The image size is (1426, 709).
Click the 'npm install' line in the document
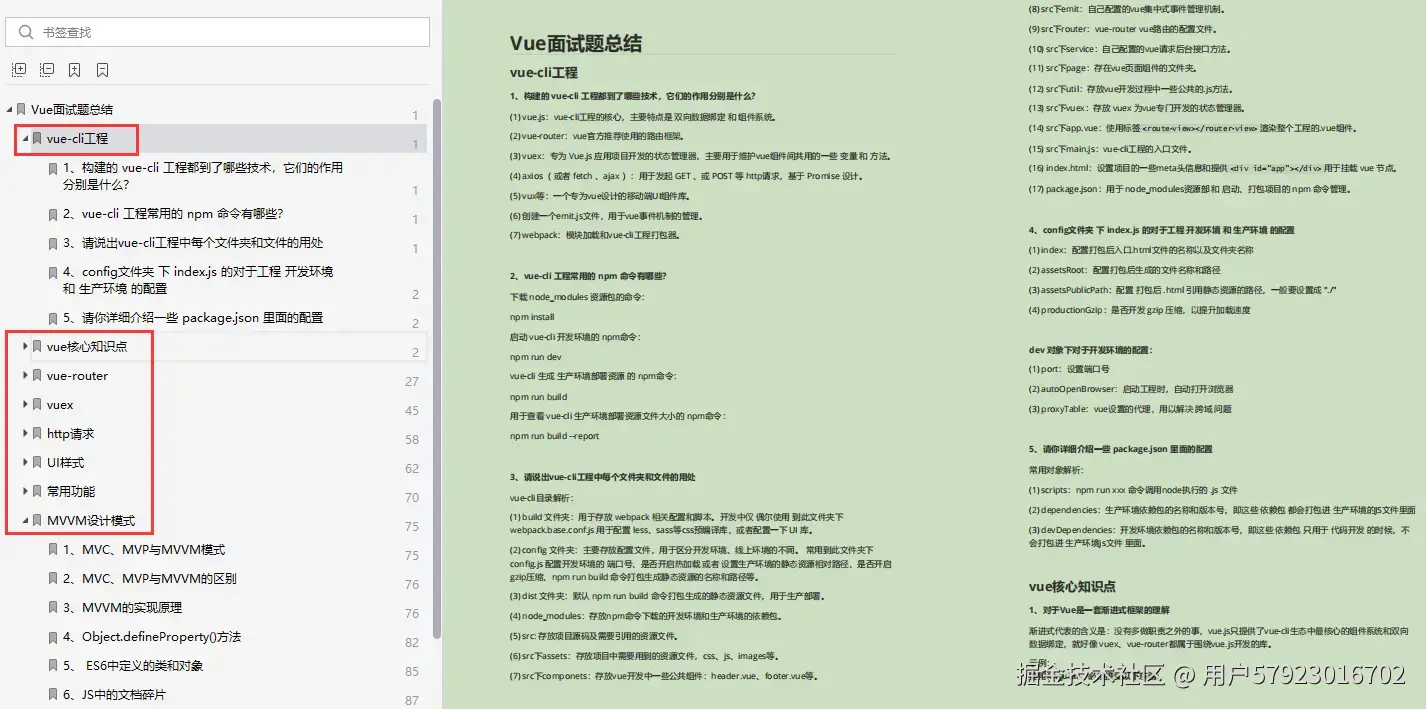532,317
